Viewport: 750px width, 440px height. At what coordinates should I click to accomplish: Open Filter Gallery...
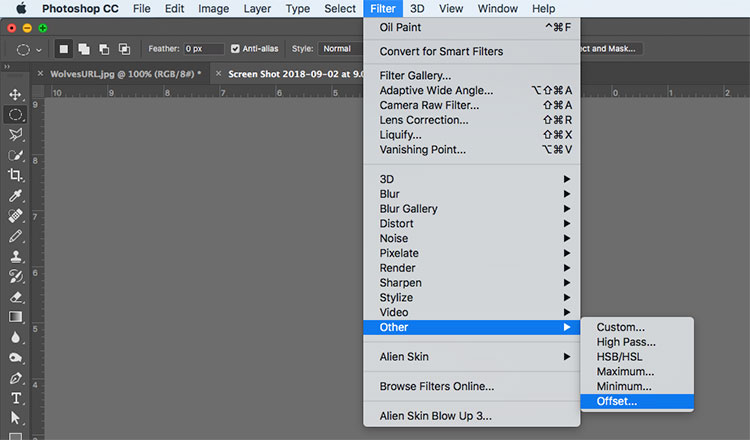pyautogui.click(x=472, y=76)
